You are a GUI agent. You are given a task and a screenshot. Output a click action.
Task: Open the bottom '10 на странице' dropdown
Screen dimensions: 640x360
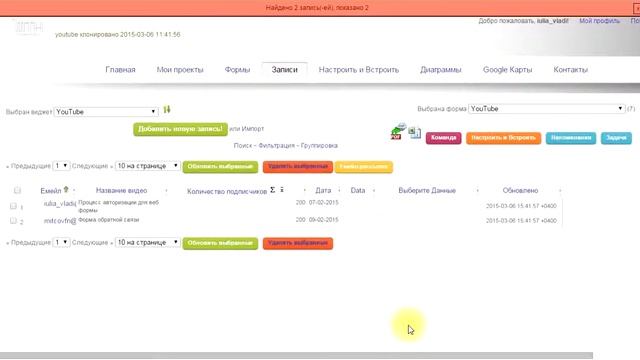click(147, 242)
